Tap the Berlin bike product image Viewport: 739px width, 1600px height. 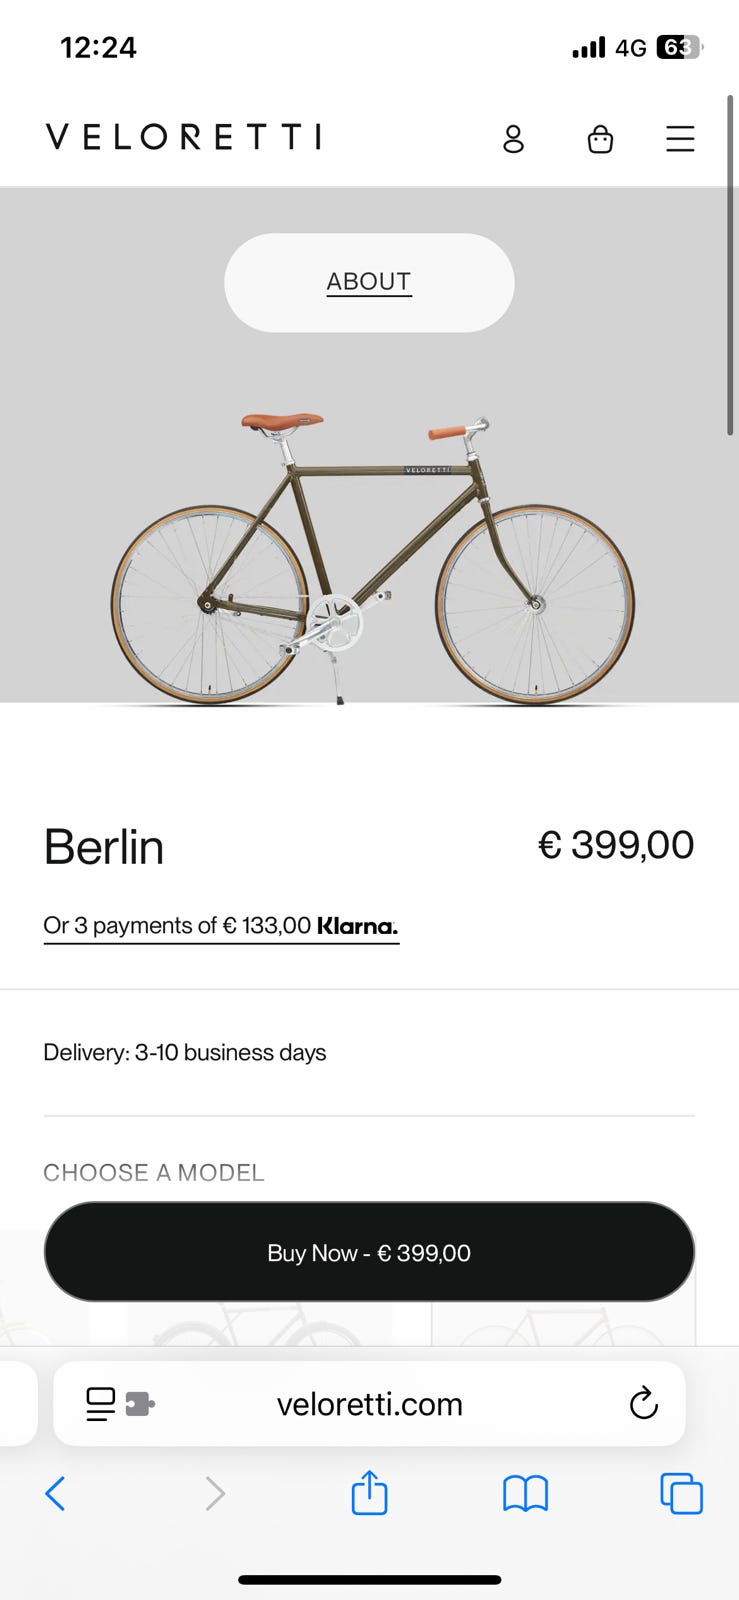pyautogui.click(x=372, y=560)
